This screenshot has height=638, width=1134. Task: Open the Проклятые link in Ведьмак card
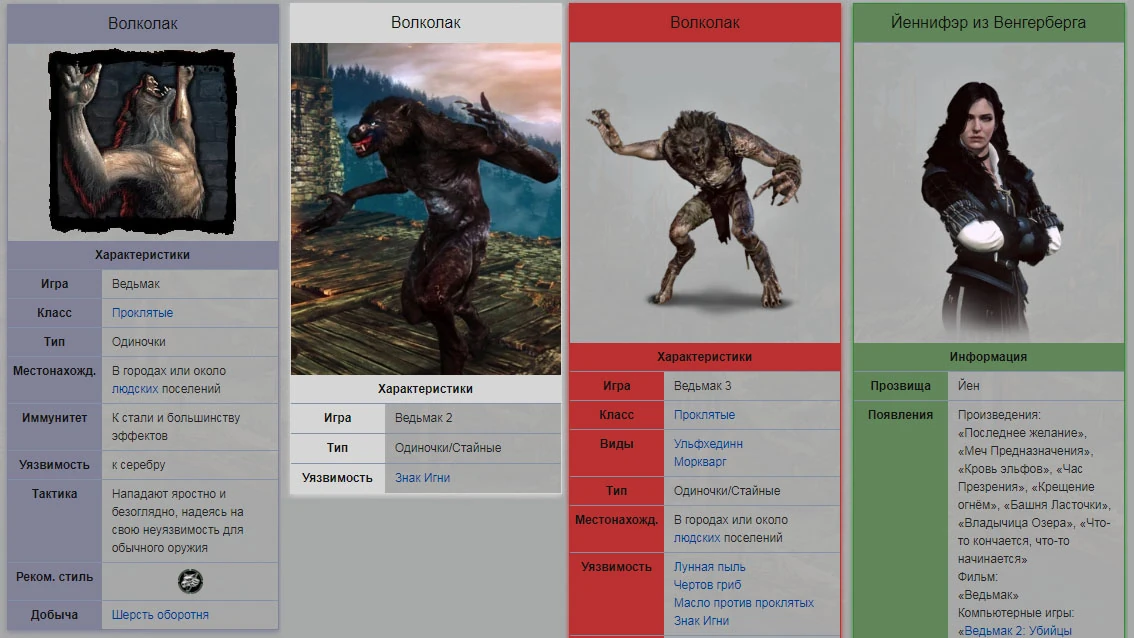(x=142, y=312)
